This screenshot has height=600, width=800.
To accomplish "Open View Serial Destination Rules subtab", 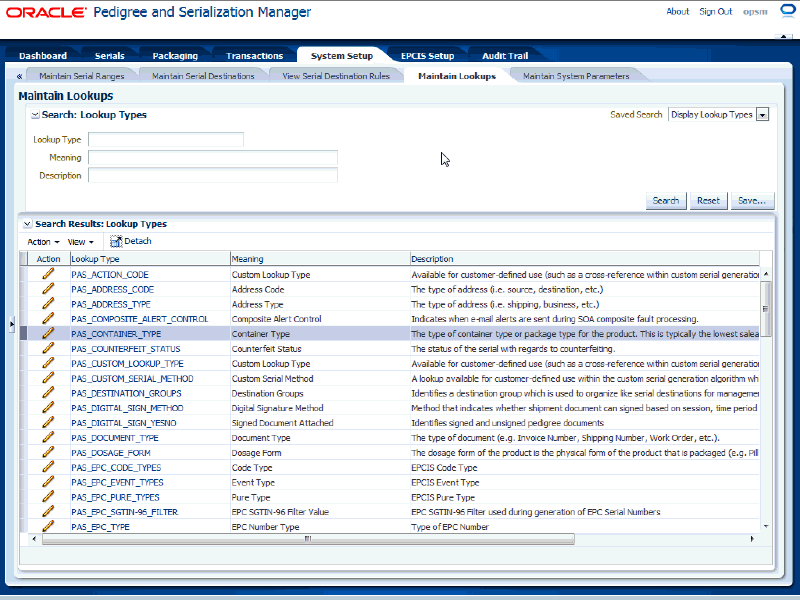I will [x=336, y=76].
